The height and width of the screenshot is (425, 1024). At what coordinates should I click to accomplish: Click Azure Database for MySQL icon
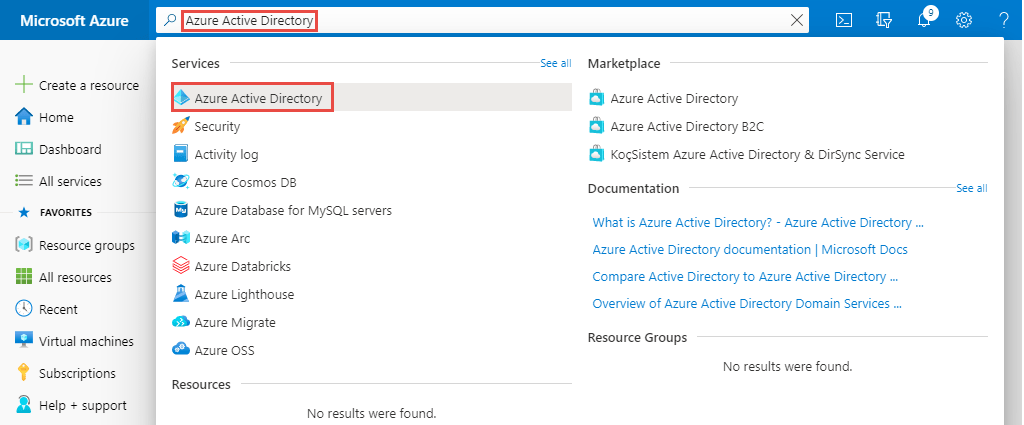point(181,210)
